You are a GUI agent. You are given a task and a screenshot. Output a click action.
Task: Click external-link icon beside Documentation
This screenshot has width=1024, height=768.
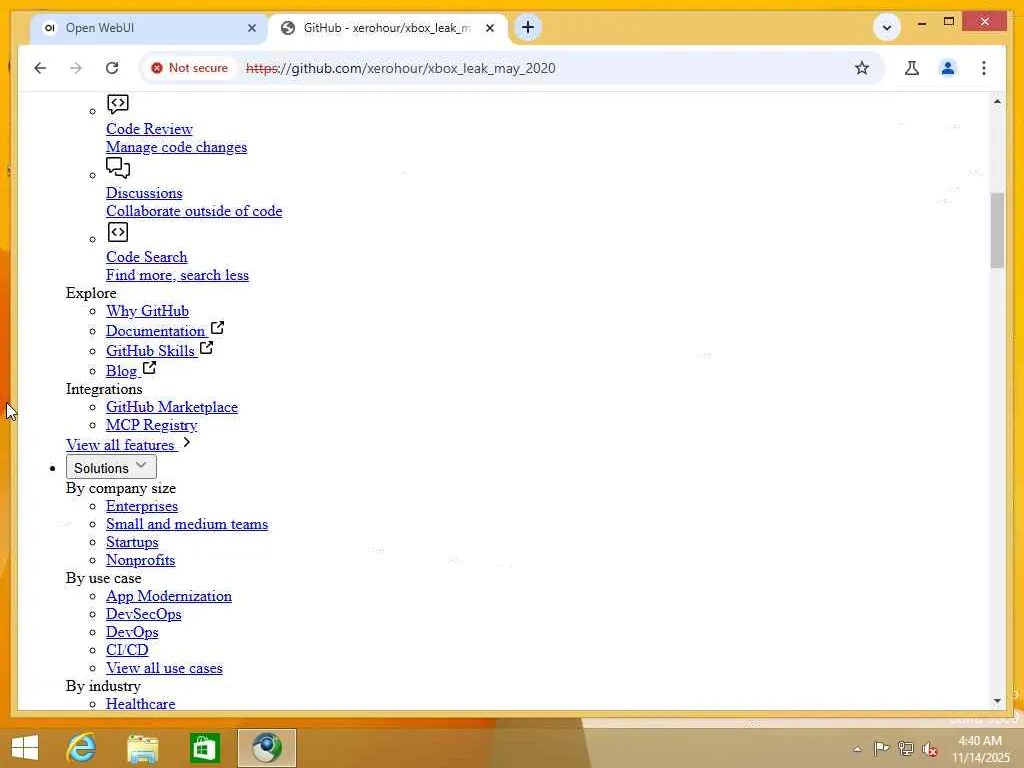click(x=217, y=328)
